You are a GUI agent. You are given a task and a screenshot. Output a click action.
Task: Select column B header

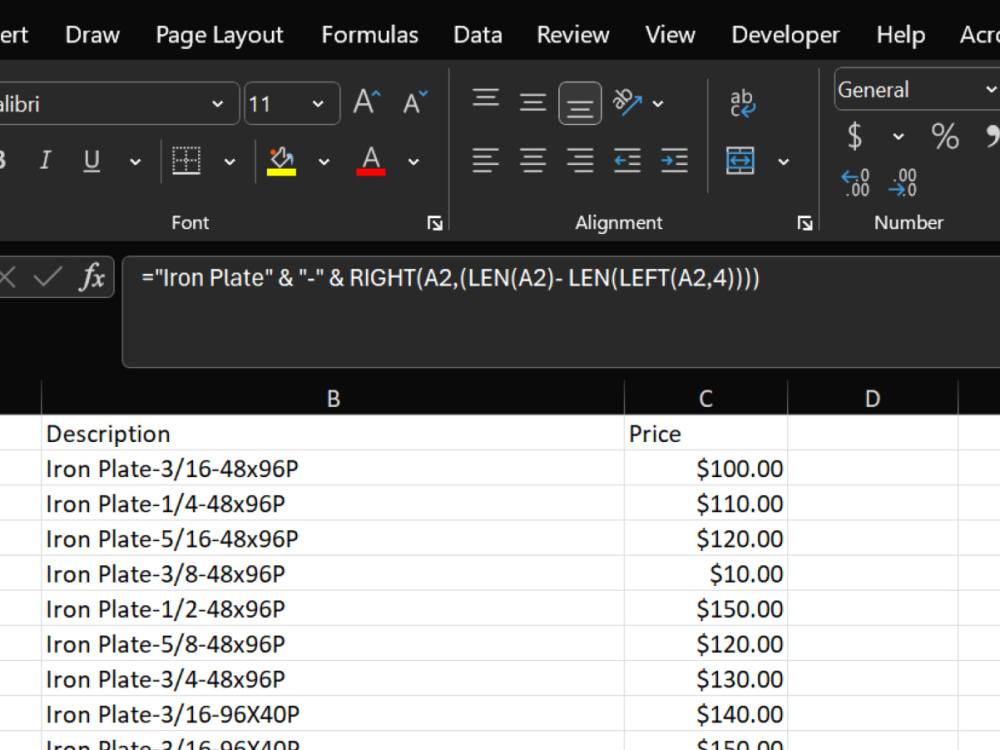tap(333, 398)
